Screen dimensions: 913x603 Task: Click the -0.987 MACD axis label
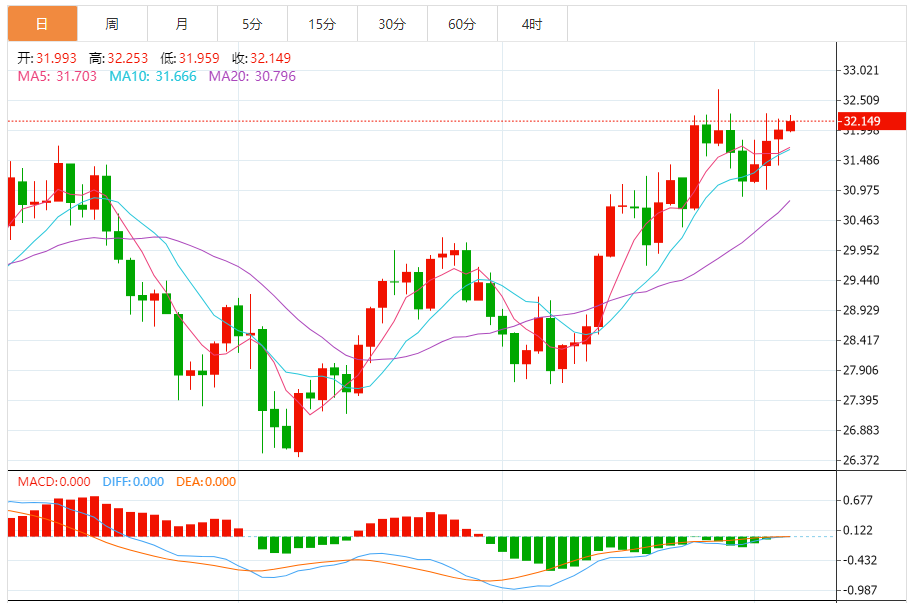(x=858, y=590)
